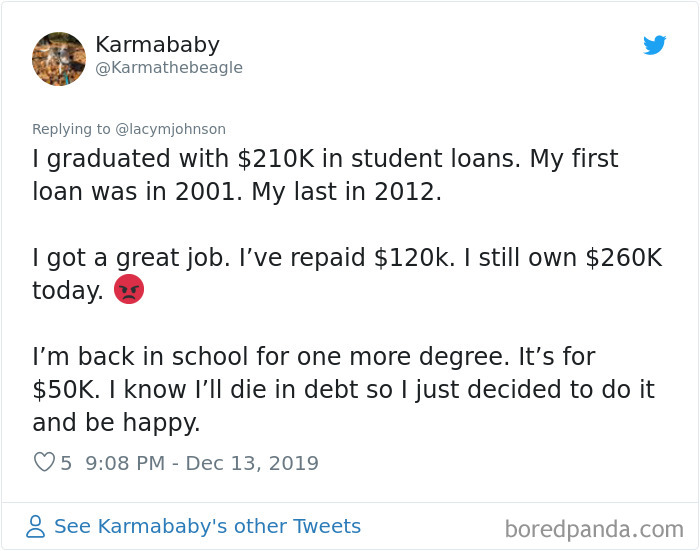Open Karmababy's profile picture
The height and width of the screenshot is (551, 700).
click(x=59, y=58)
